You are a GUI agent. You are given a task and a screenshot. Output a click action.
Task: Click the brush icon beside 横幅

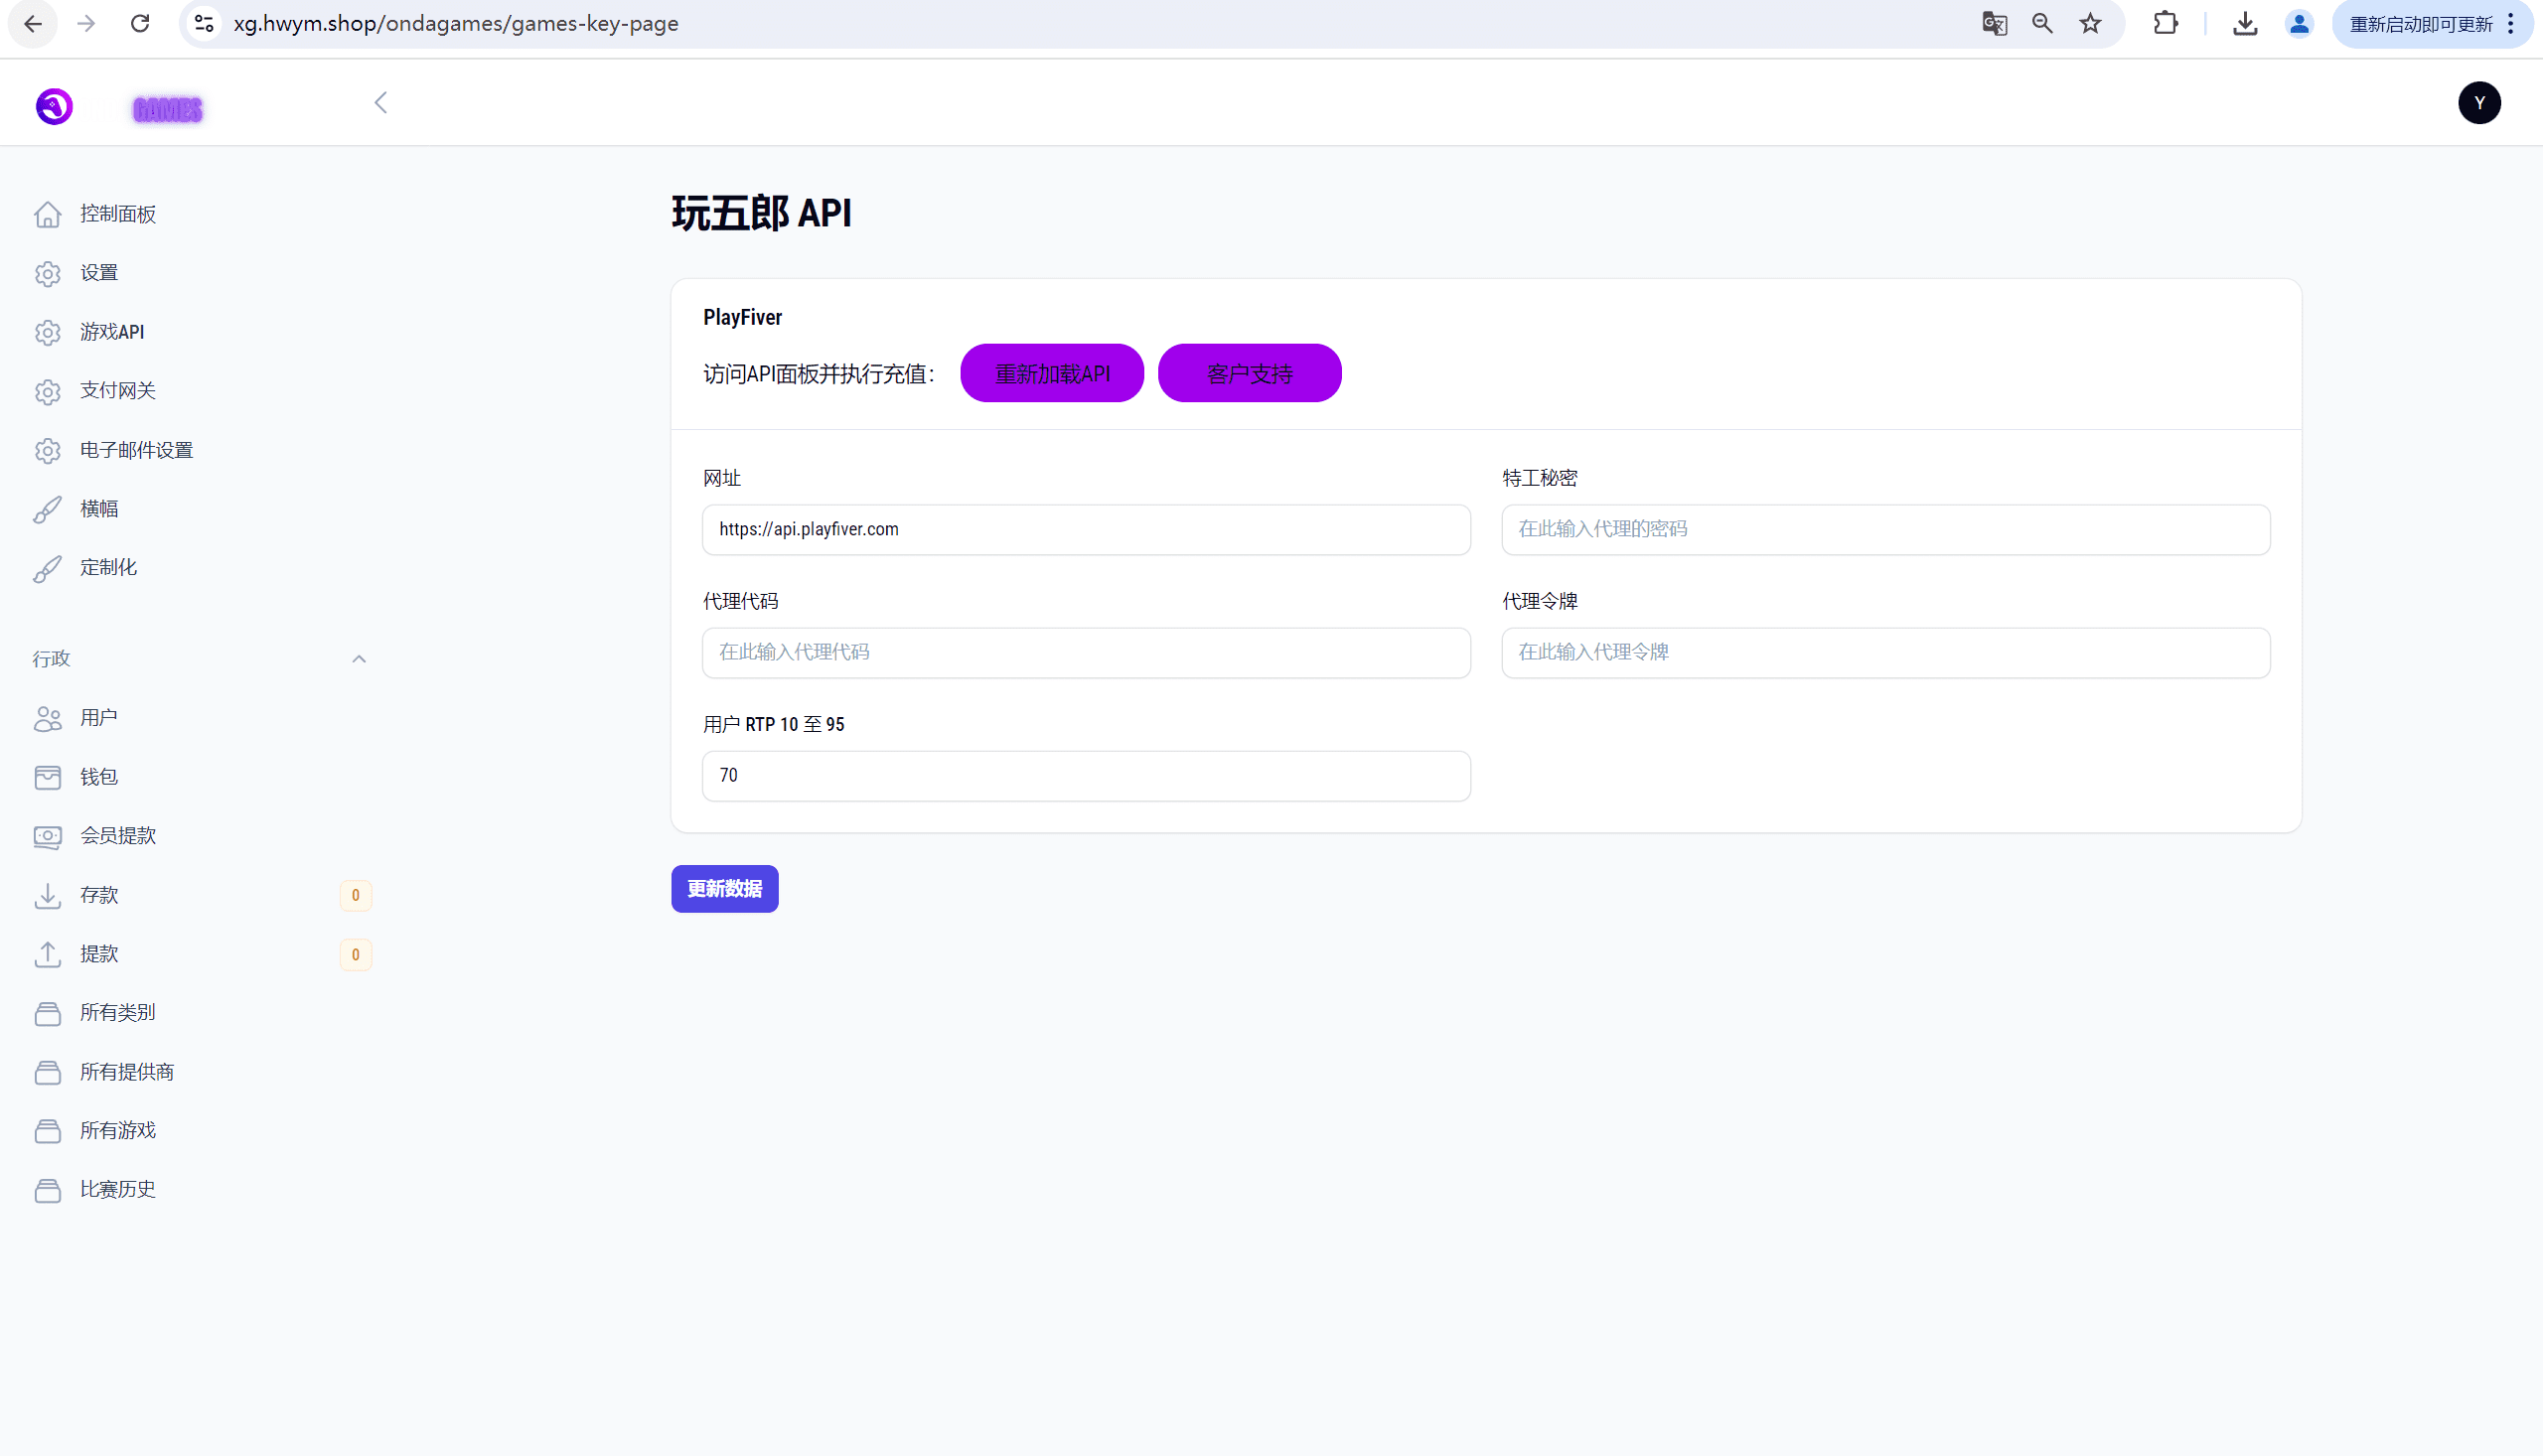(x=47, y=509)
